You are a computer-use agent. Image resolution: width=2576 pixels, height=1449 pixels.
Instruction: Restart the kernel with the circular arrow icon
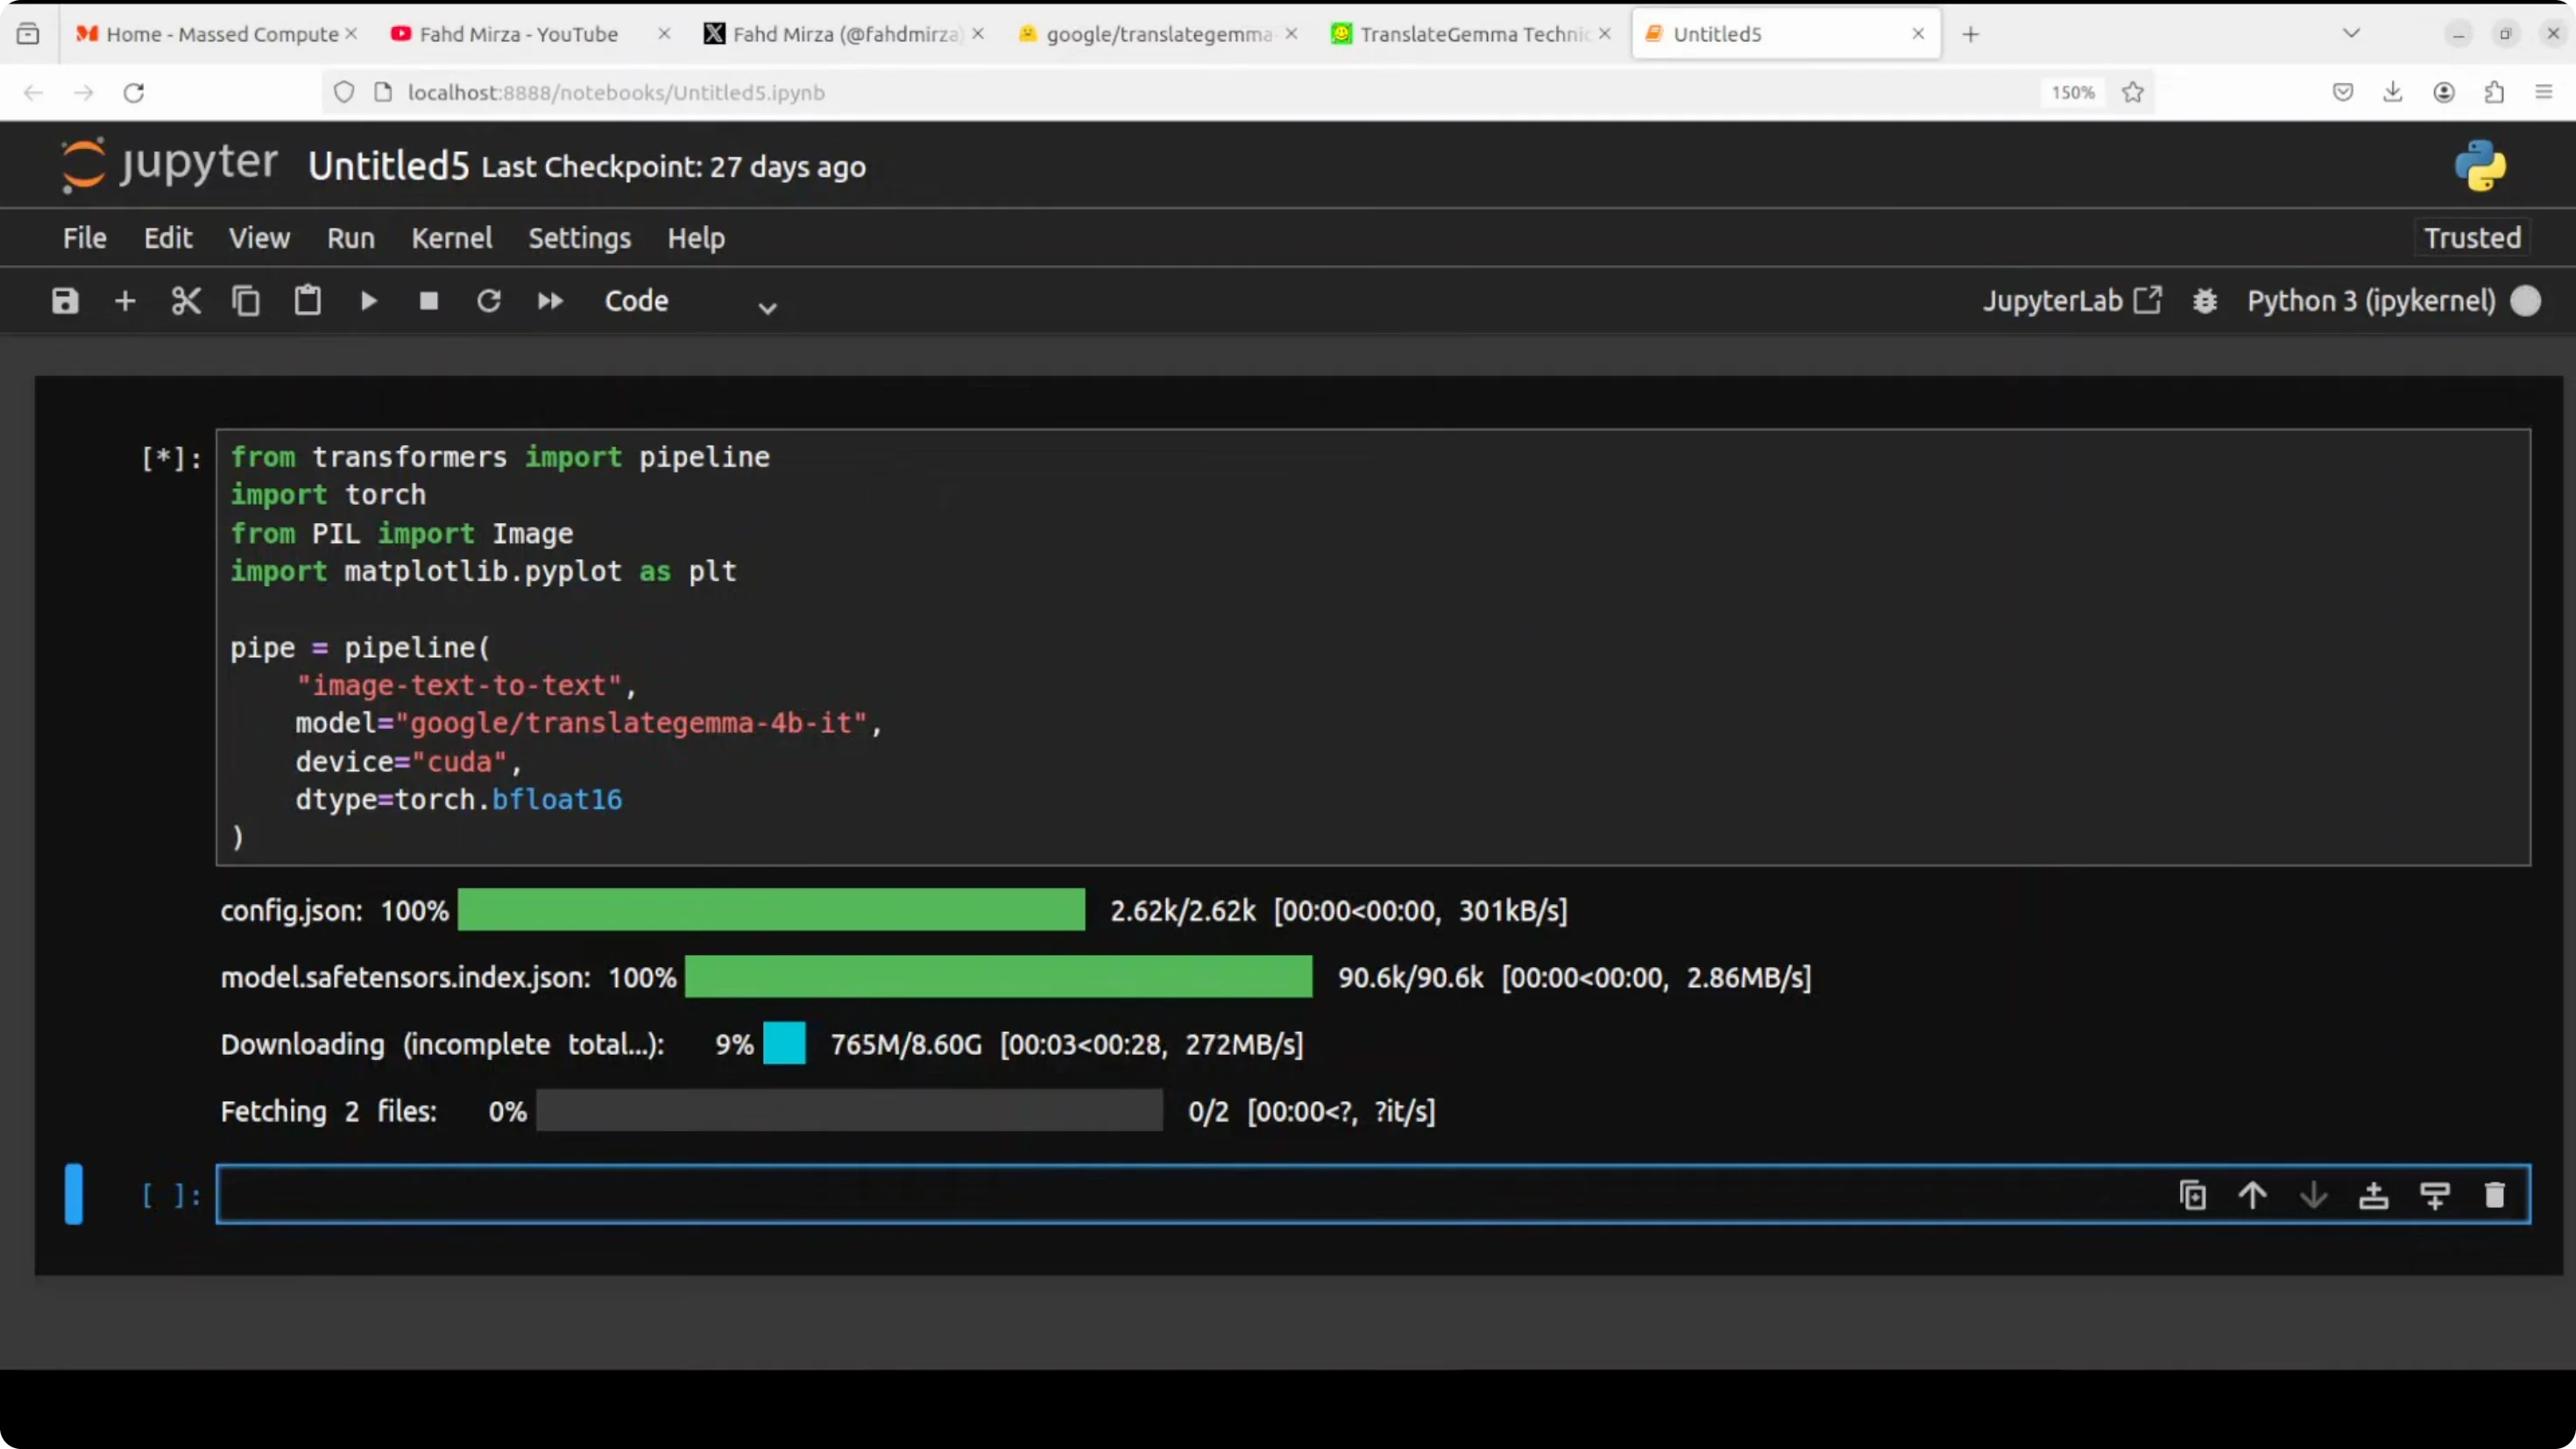pyautogui.click(x=489, y=301)
